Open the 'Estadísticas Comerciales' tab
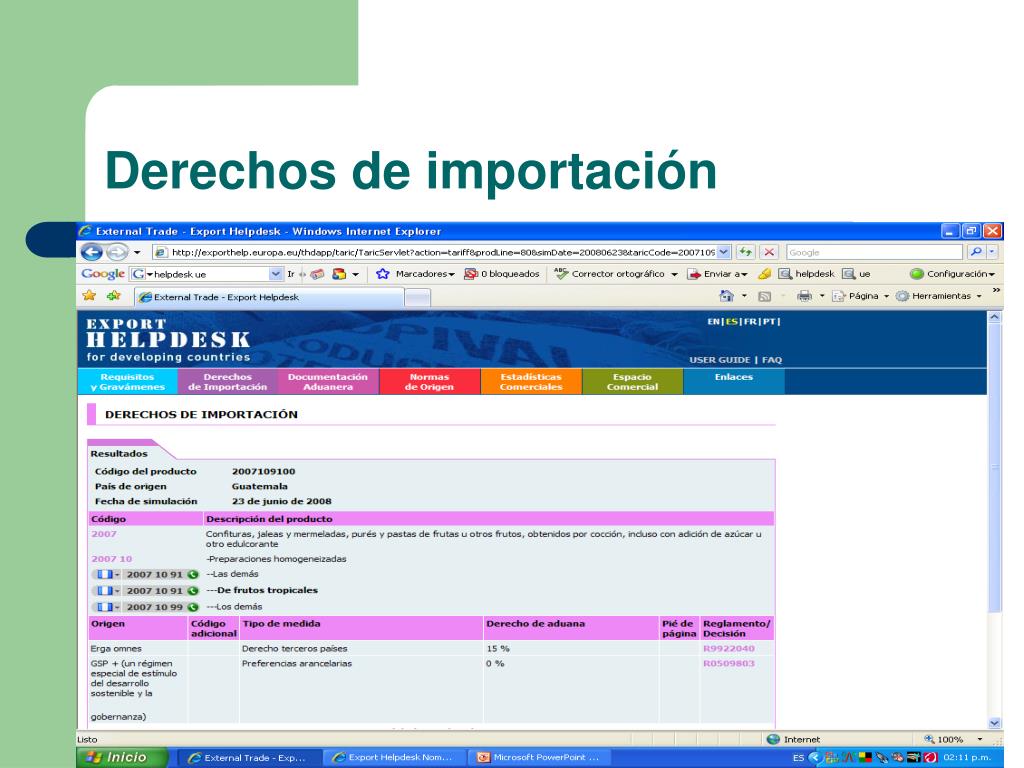This screenshot has width=1024, height=768. (x=531, y=382)
